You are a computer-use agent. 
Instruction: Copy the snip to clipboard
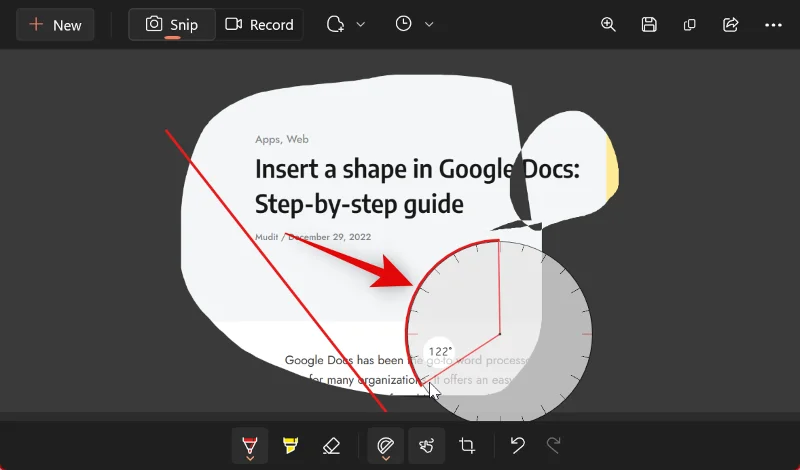point(689,25)
